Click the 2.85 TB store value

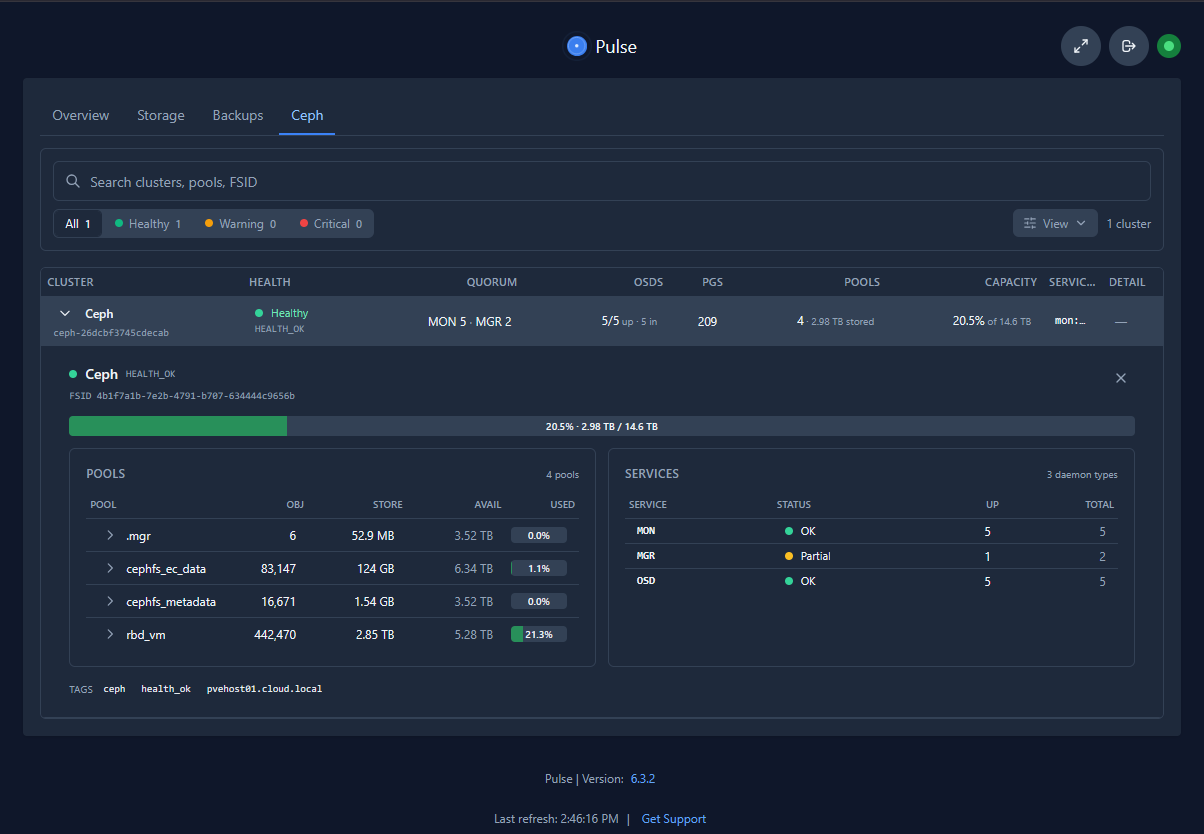(x=375, y=634)
